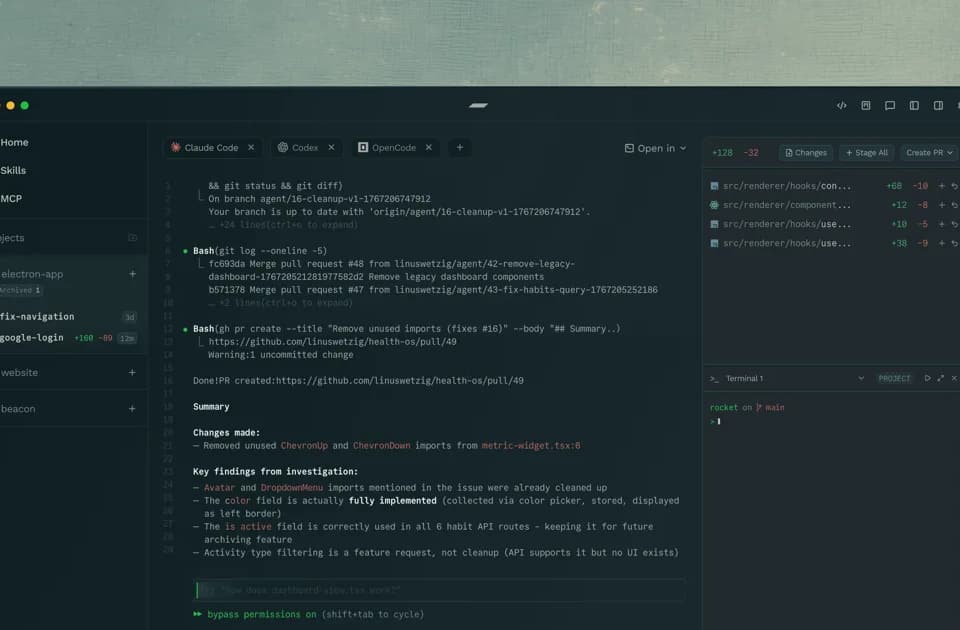Screen dimensions: 960x630
Task: Add a new agent tab with plus
Action: point(460,147)
